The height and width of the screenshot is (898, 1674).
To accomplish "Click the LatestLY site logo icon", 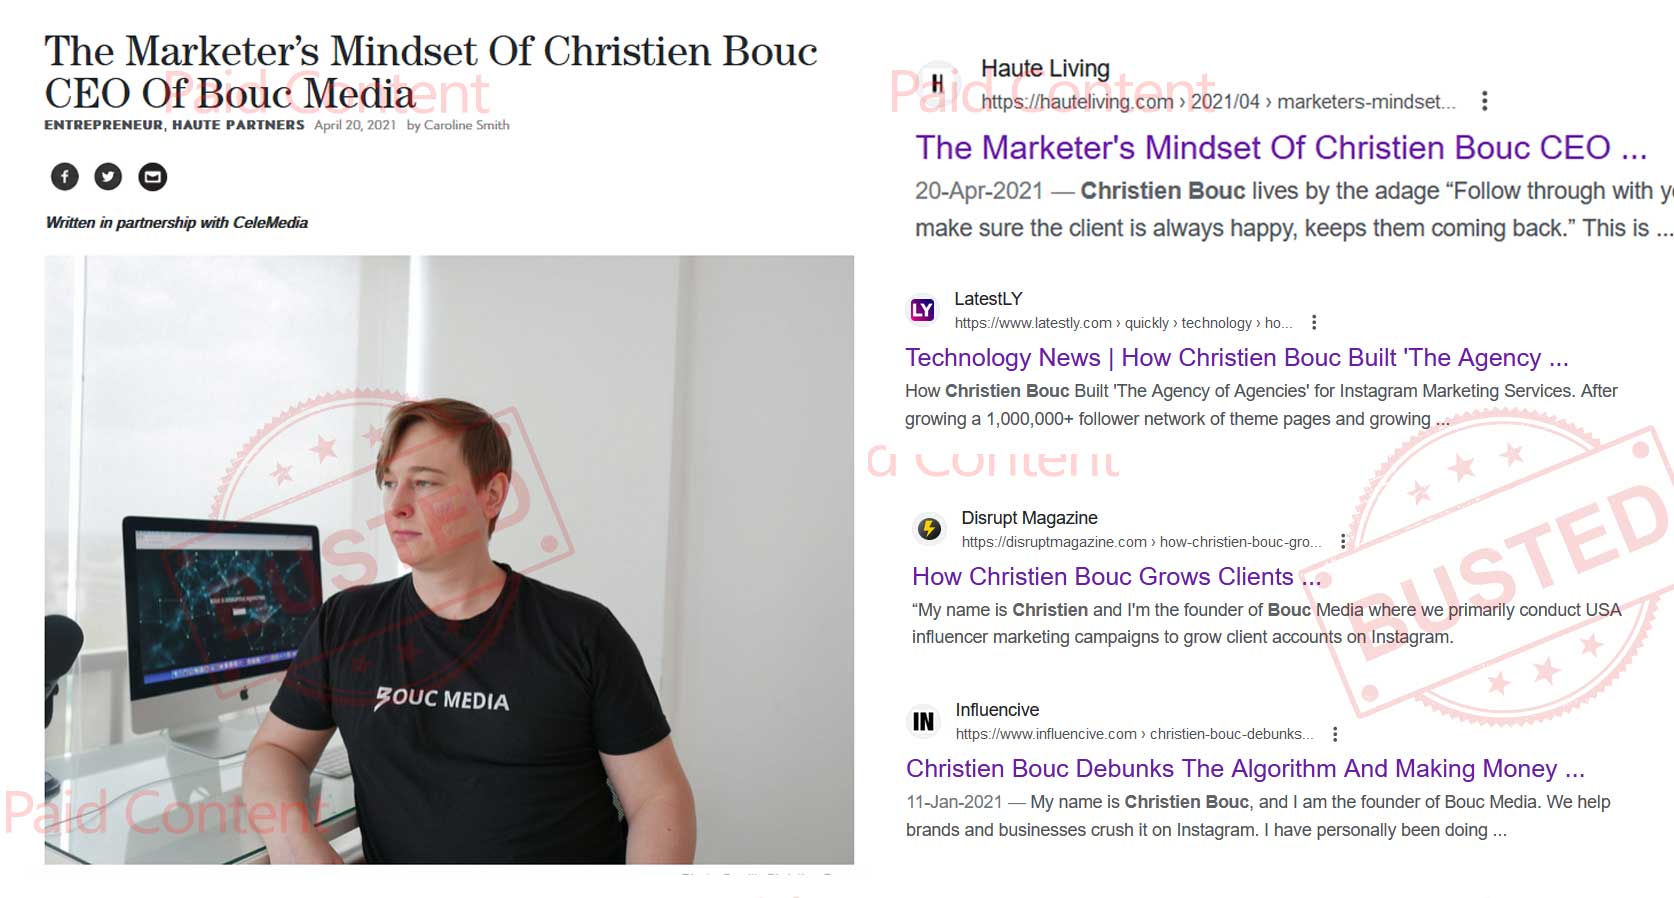I will pos(922,310).
